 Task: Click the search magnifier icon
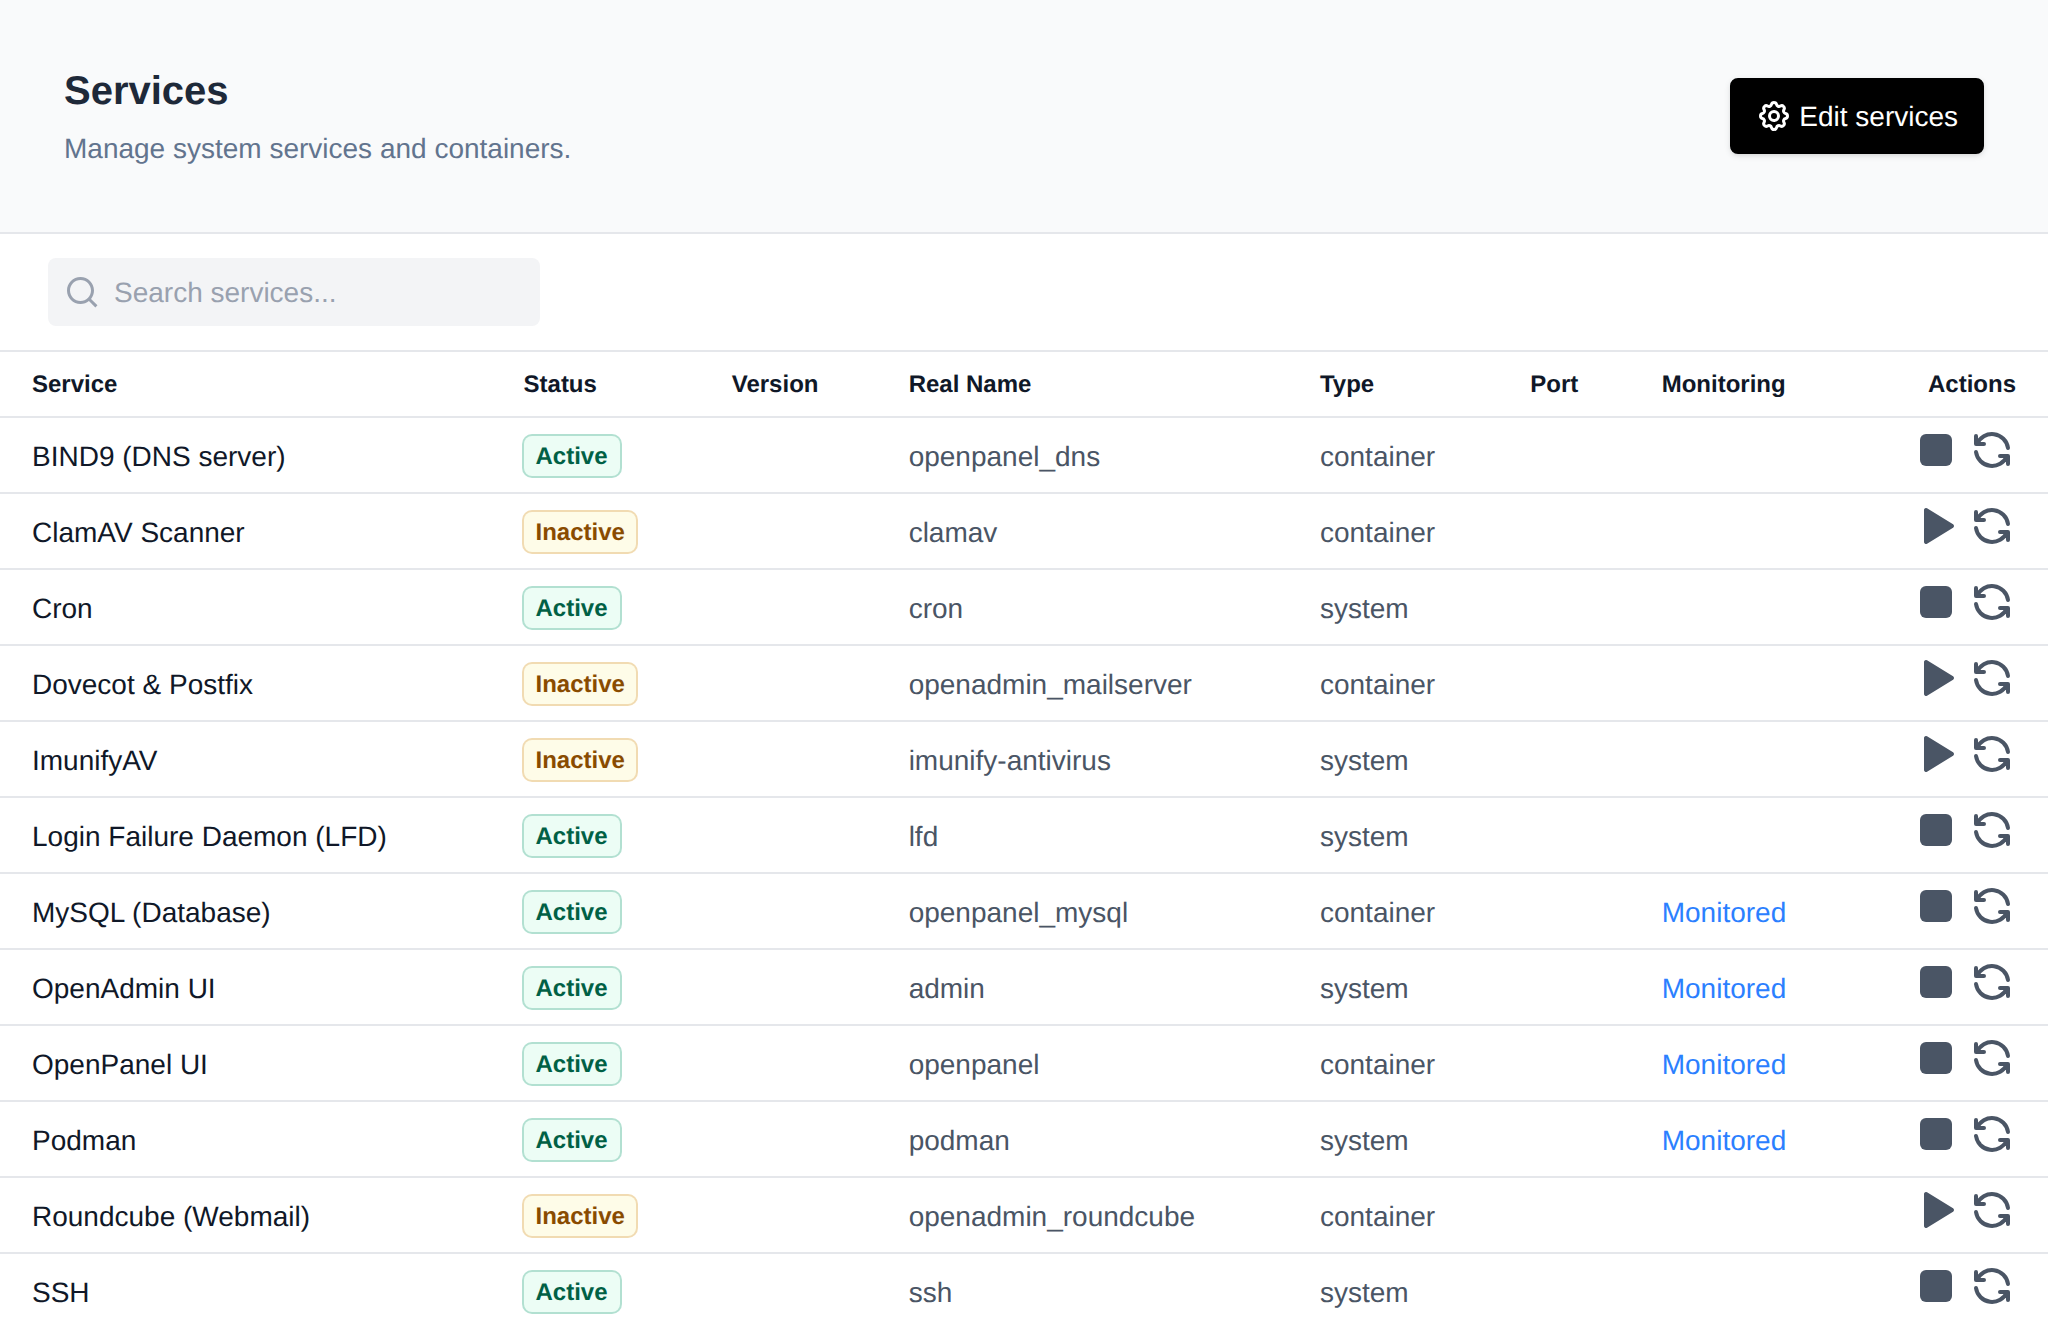tap(82, 292)
